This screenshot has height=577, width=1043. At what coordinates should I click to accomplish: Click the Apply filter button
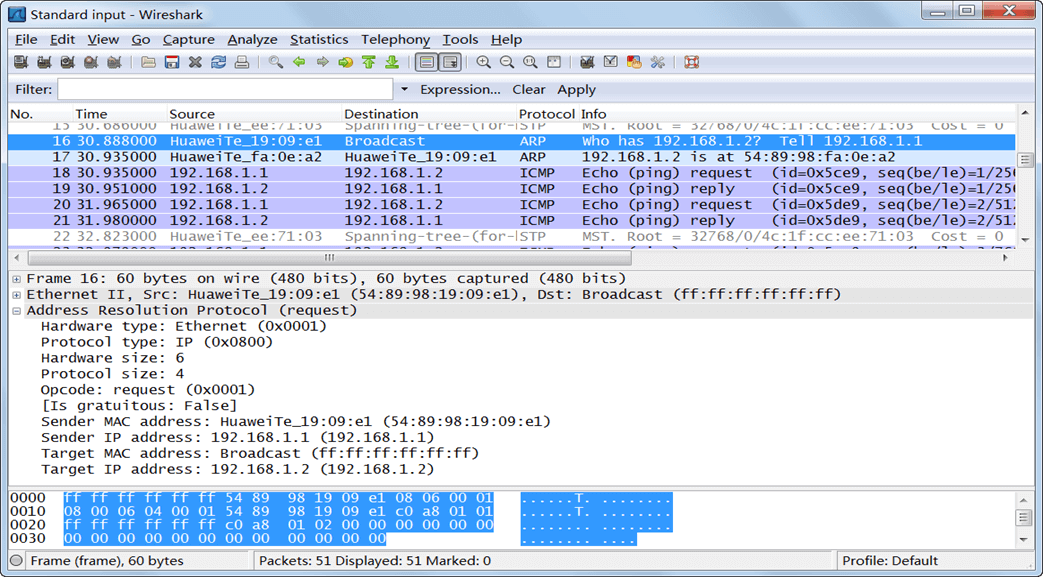pyautogui.click(x=577, y=89)
